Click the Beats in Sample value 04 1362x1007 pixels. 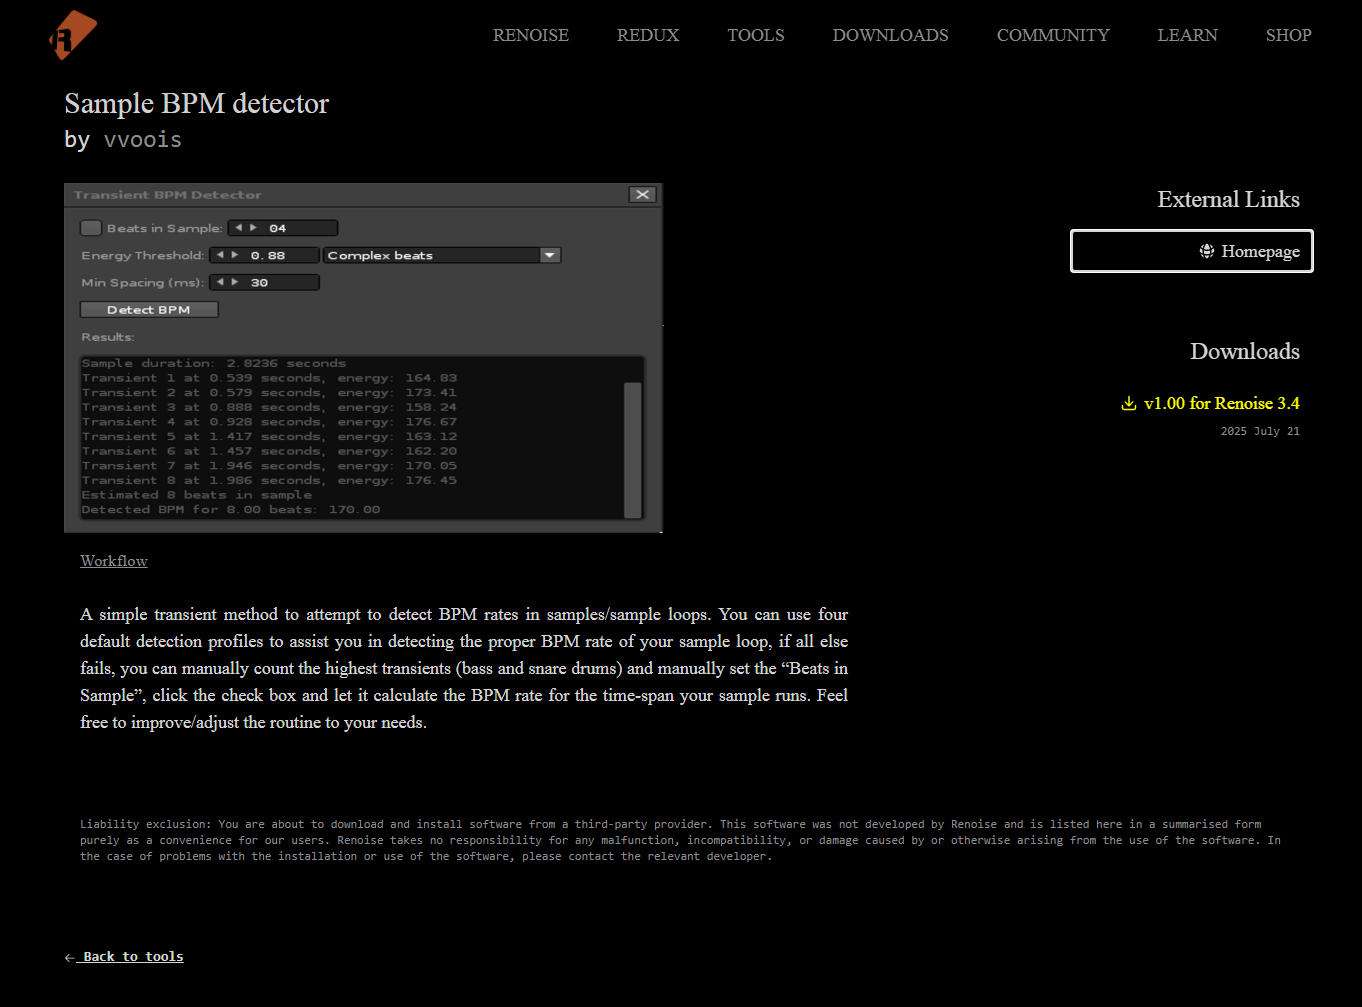[278, 228]
